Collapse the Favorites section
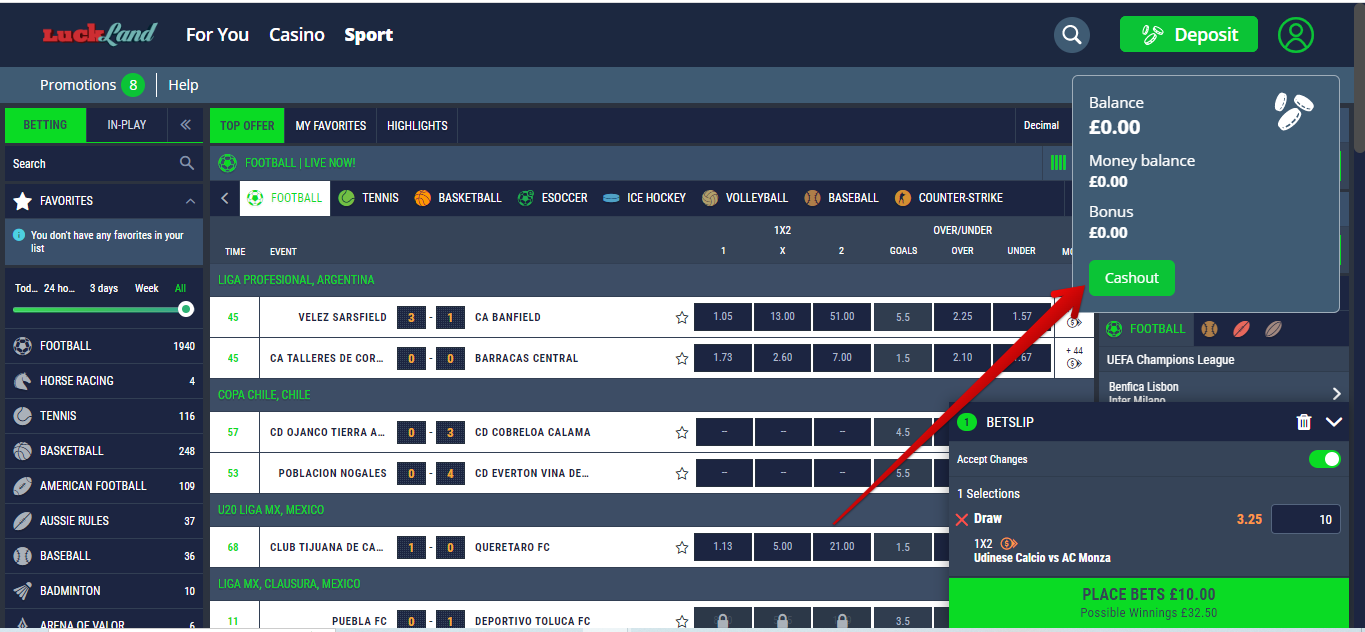 click(190, 201)
